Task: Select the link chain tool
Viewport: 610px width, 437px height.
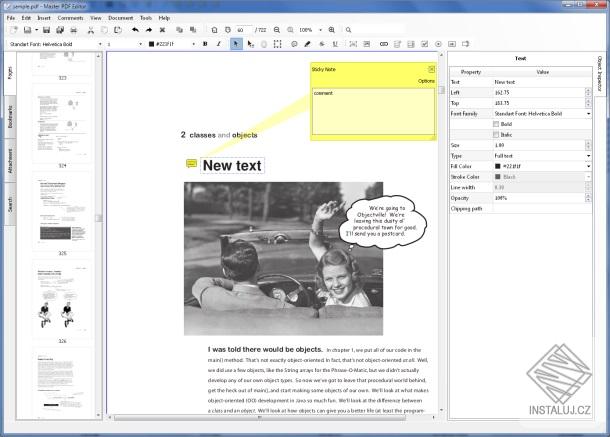Action: [x=384, y=44]
